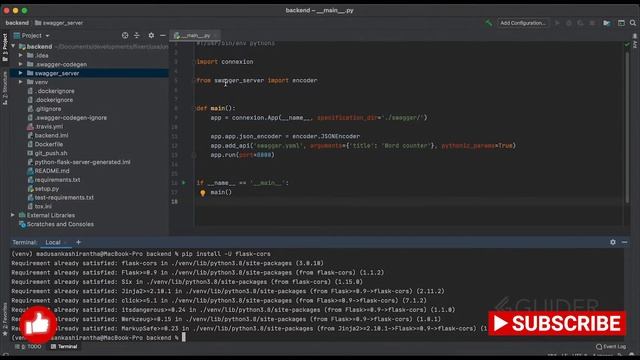This screenshot has width=640, height=360.
Task: Open the Event Log in status bar
Action: click(611, 347)
